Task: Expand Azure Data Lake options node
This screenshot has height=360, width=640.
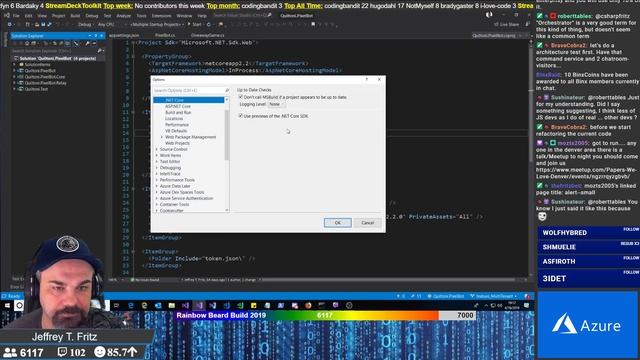Action: point(157,186)
